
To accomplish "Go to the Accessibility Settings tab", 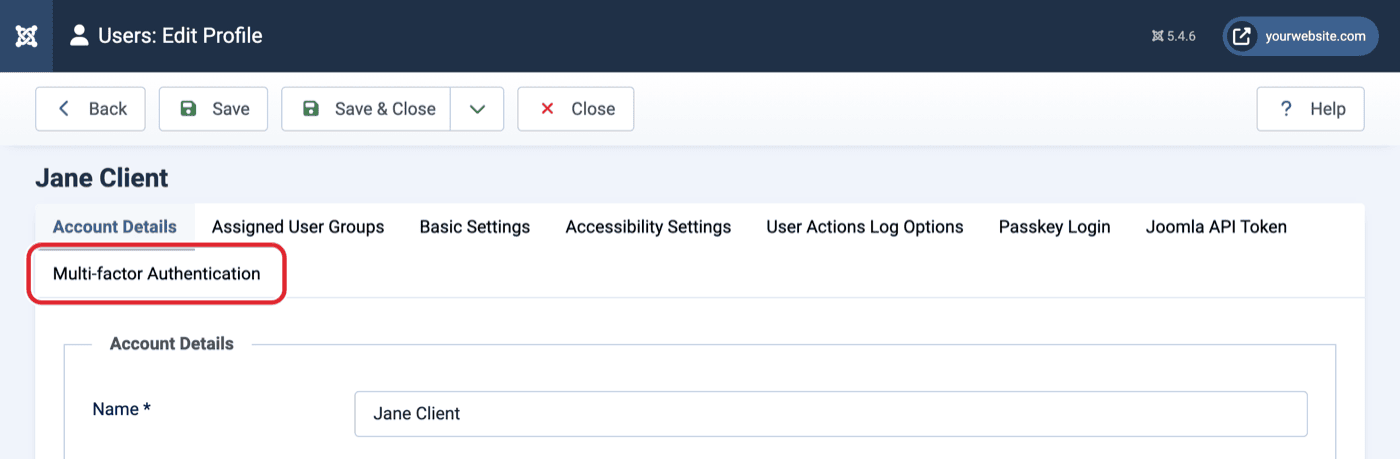I will tap(648, 227).
